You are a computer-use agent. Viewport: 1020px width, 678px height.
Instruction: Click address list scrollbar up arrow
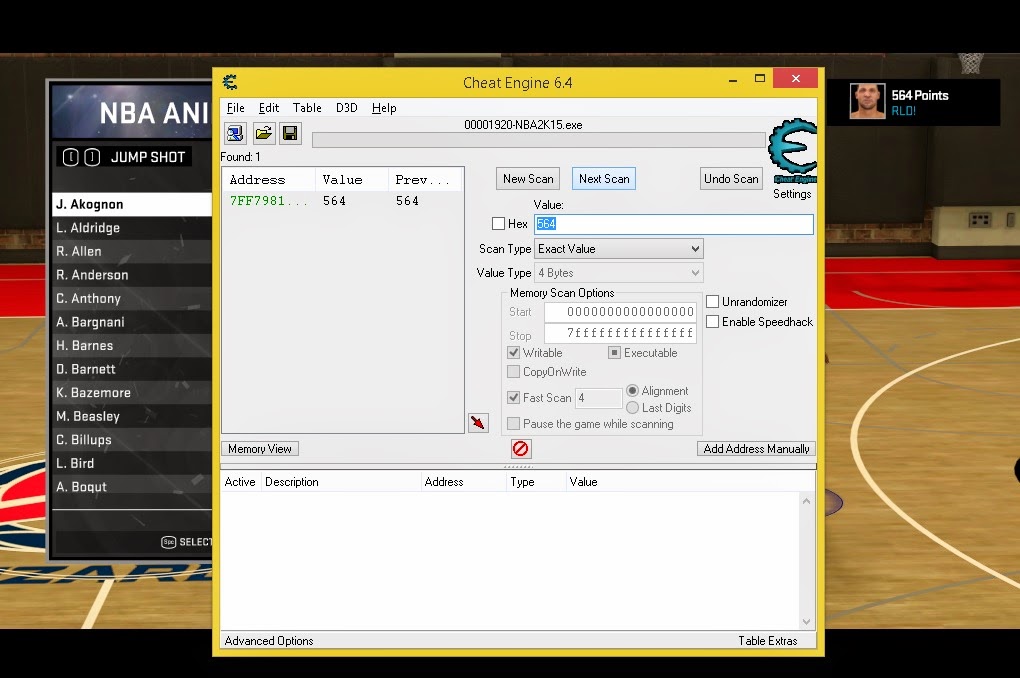[807, 501]
